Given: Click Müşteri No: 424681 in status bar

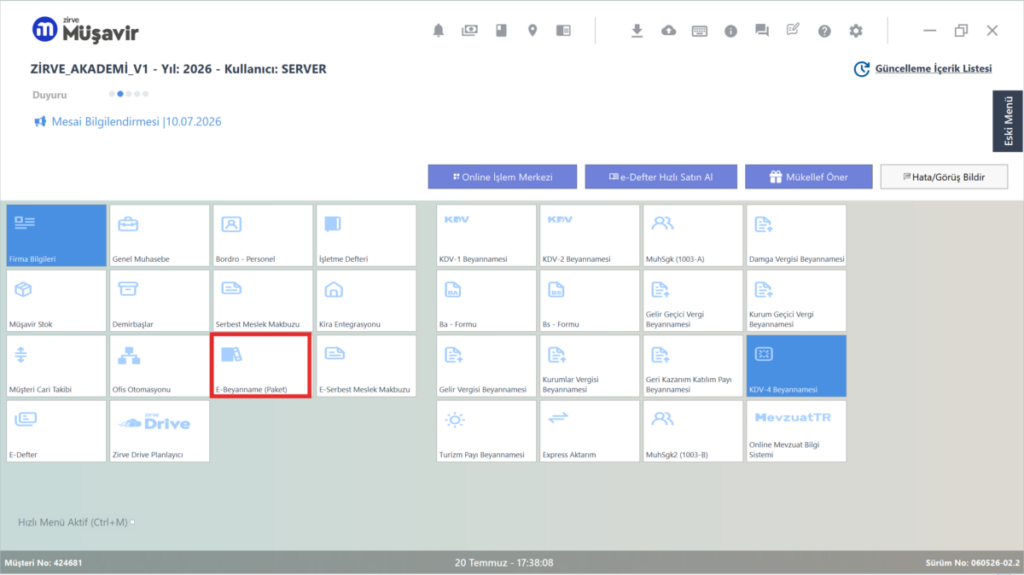Looking at the screenshot, I should coord(43,563).
